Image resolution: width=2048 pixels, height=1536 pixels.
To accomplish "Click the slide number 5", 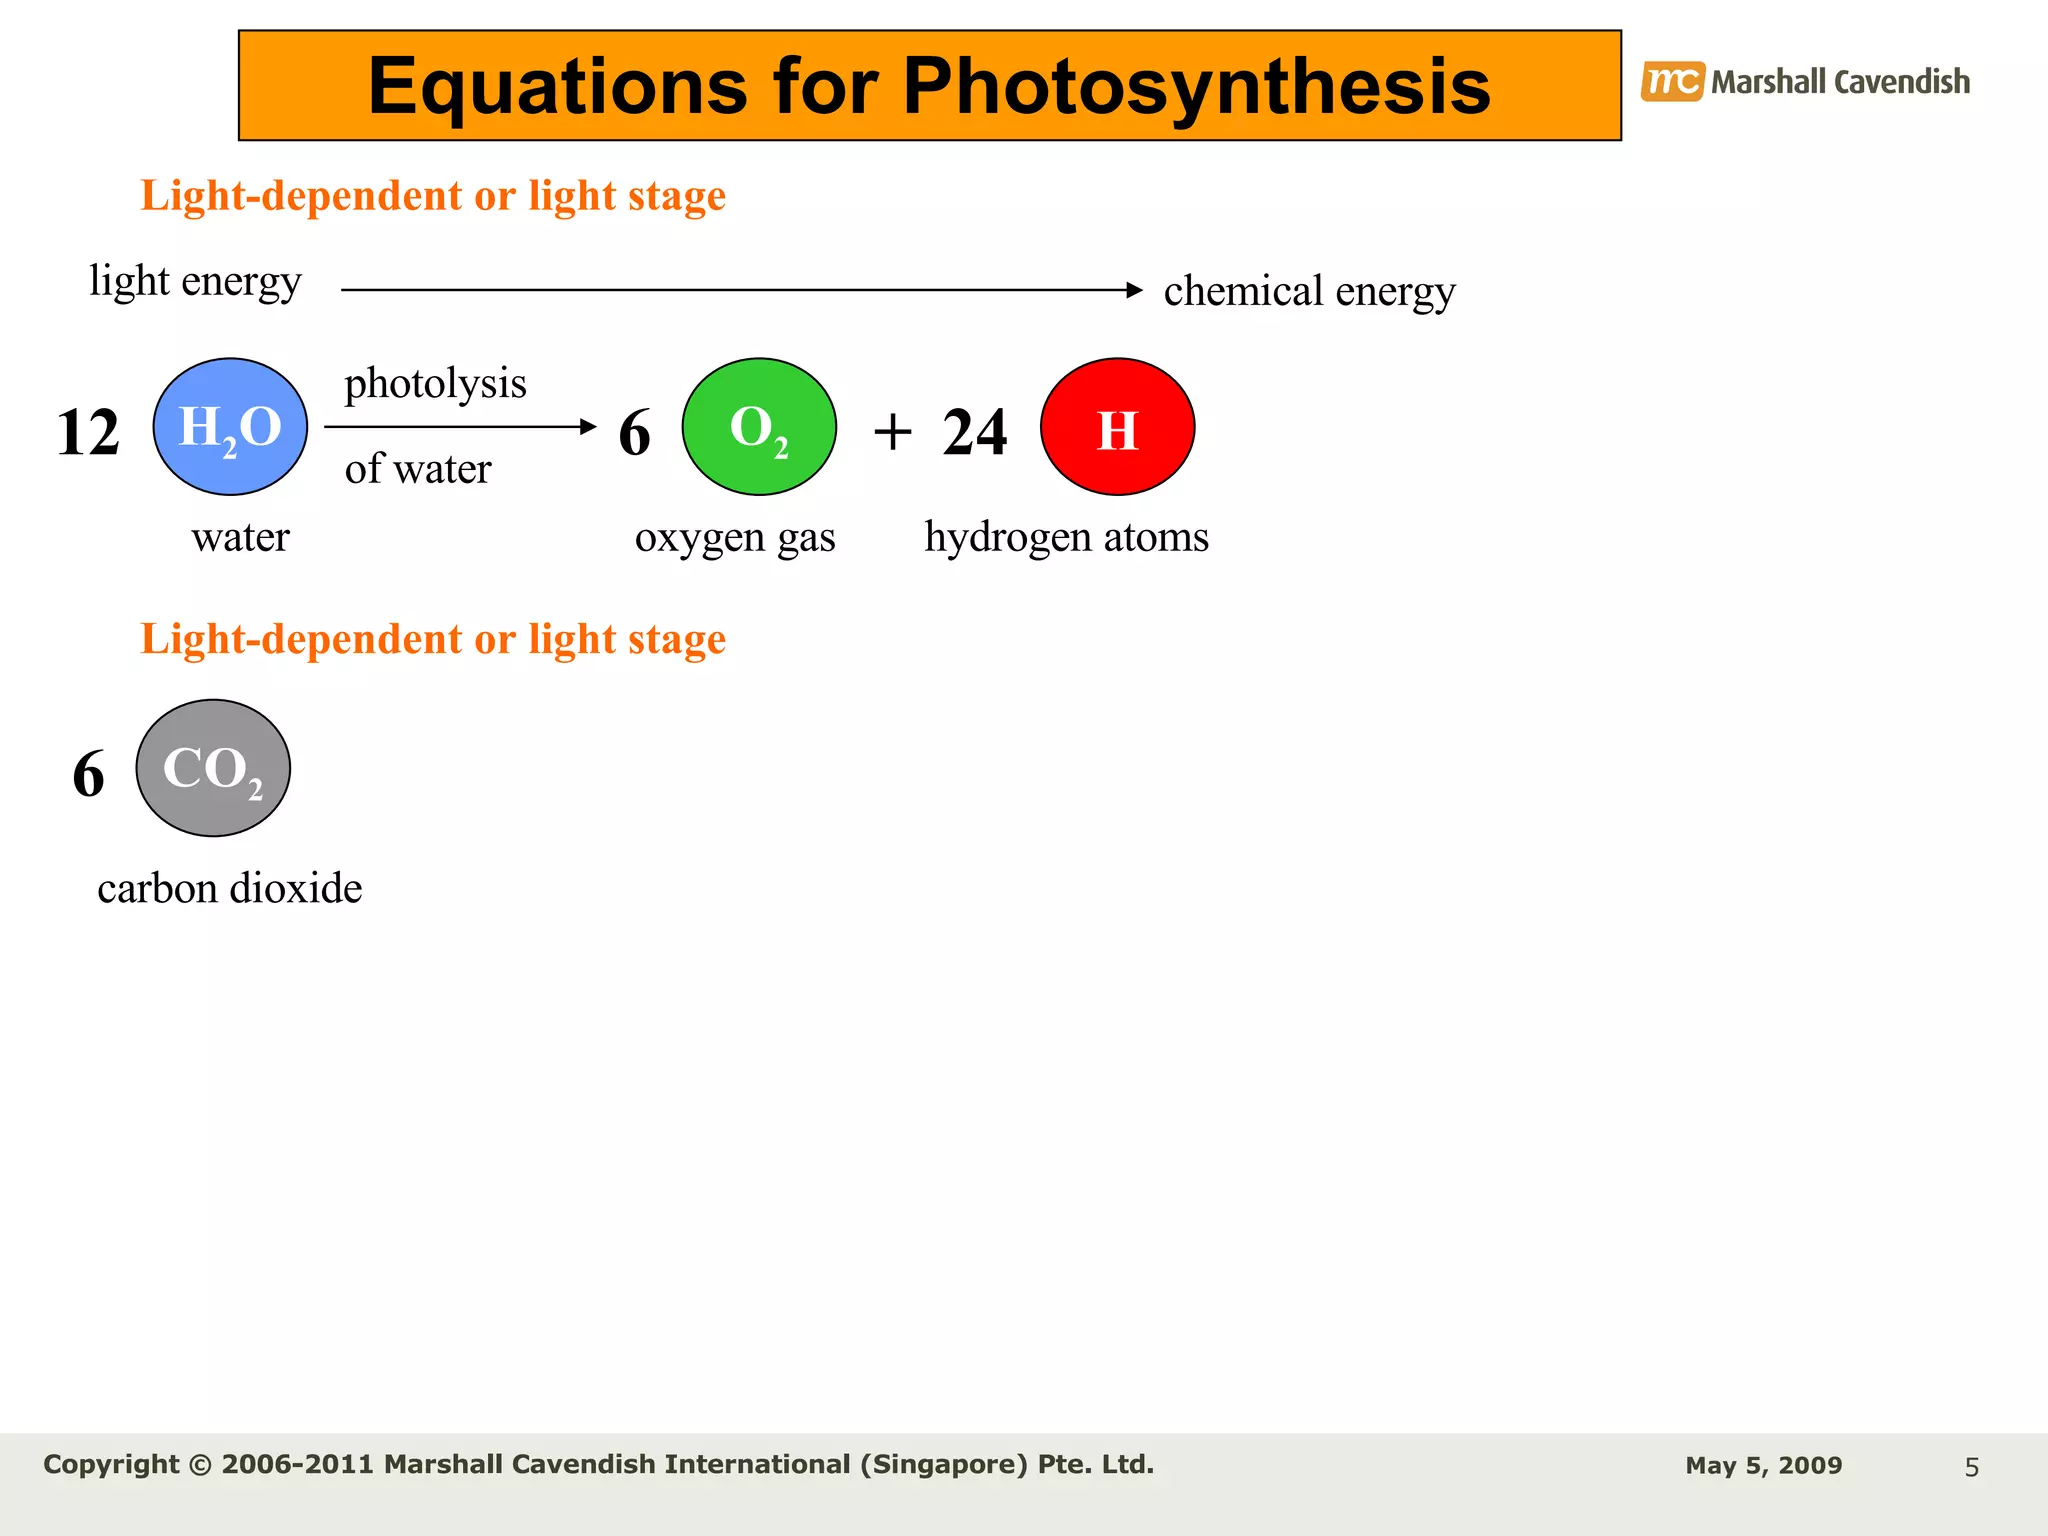I will coord(1971,1467).
